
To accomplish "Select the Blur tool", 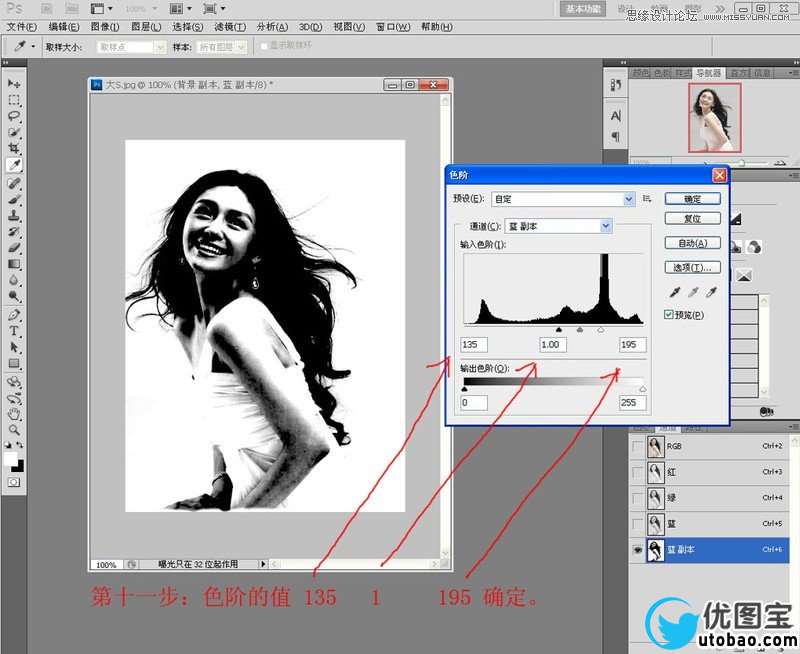I will point(14,281).
